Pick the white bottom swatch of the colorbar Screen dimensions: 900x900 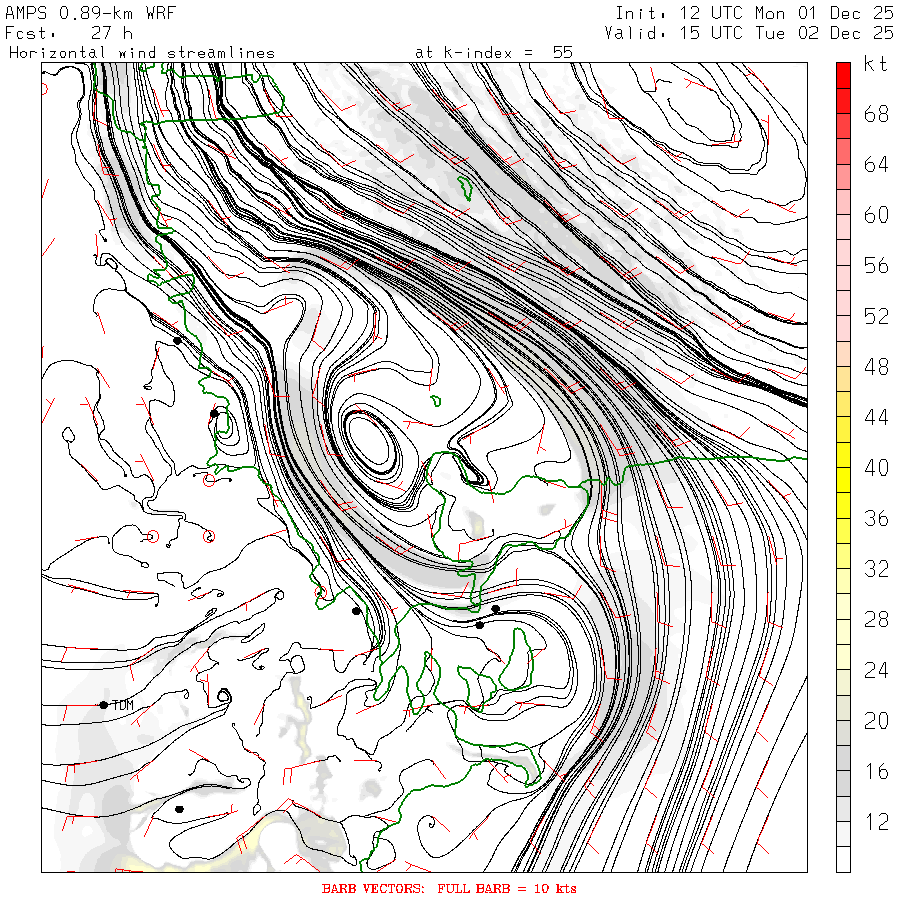coord(843,859)
